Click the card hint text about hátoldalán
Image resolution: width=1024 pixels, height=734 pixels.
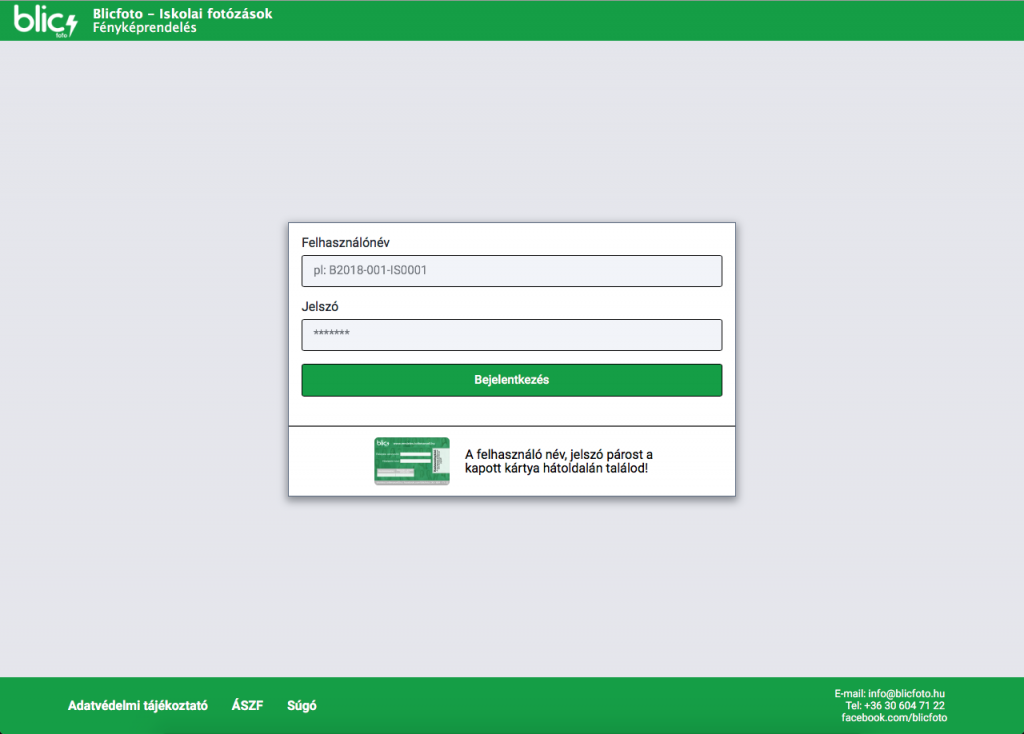558,461
